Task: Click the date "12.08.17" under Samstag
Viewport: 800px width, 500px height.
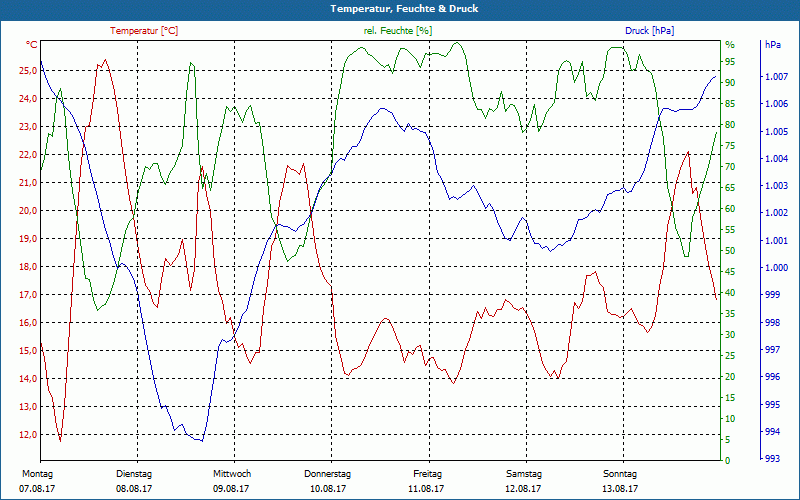Action: [523, 489]
